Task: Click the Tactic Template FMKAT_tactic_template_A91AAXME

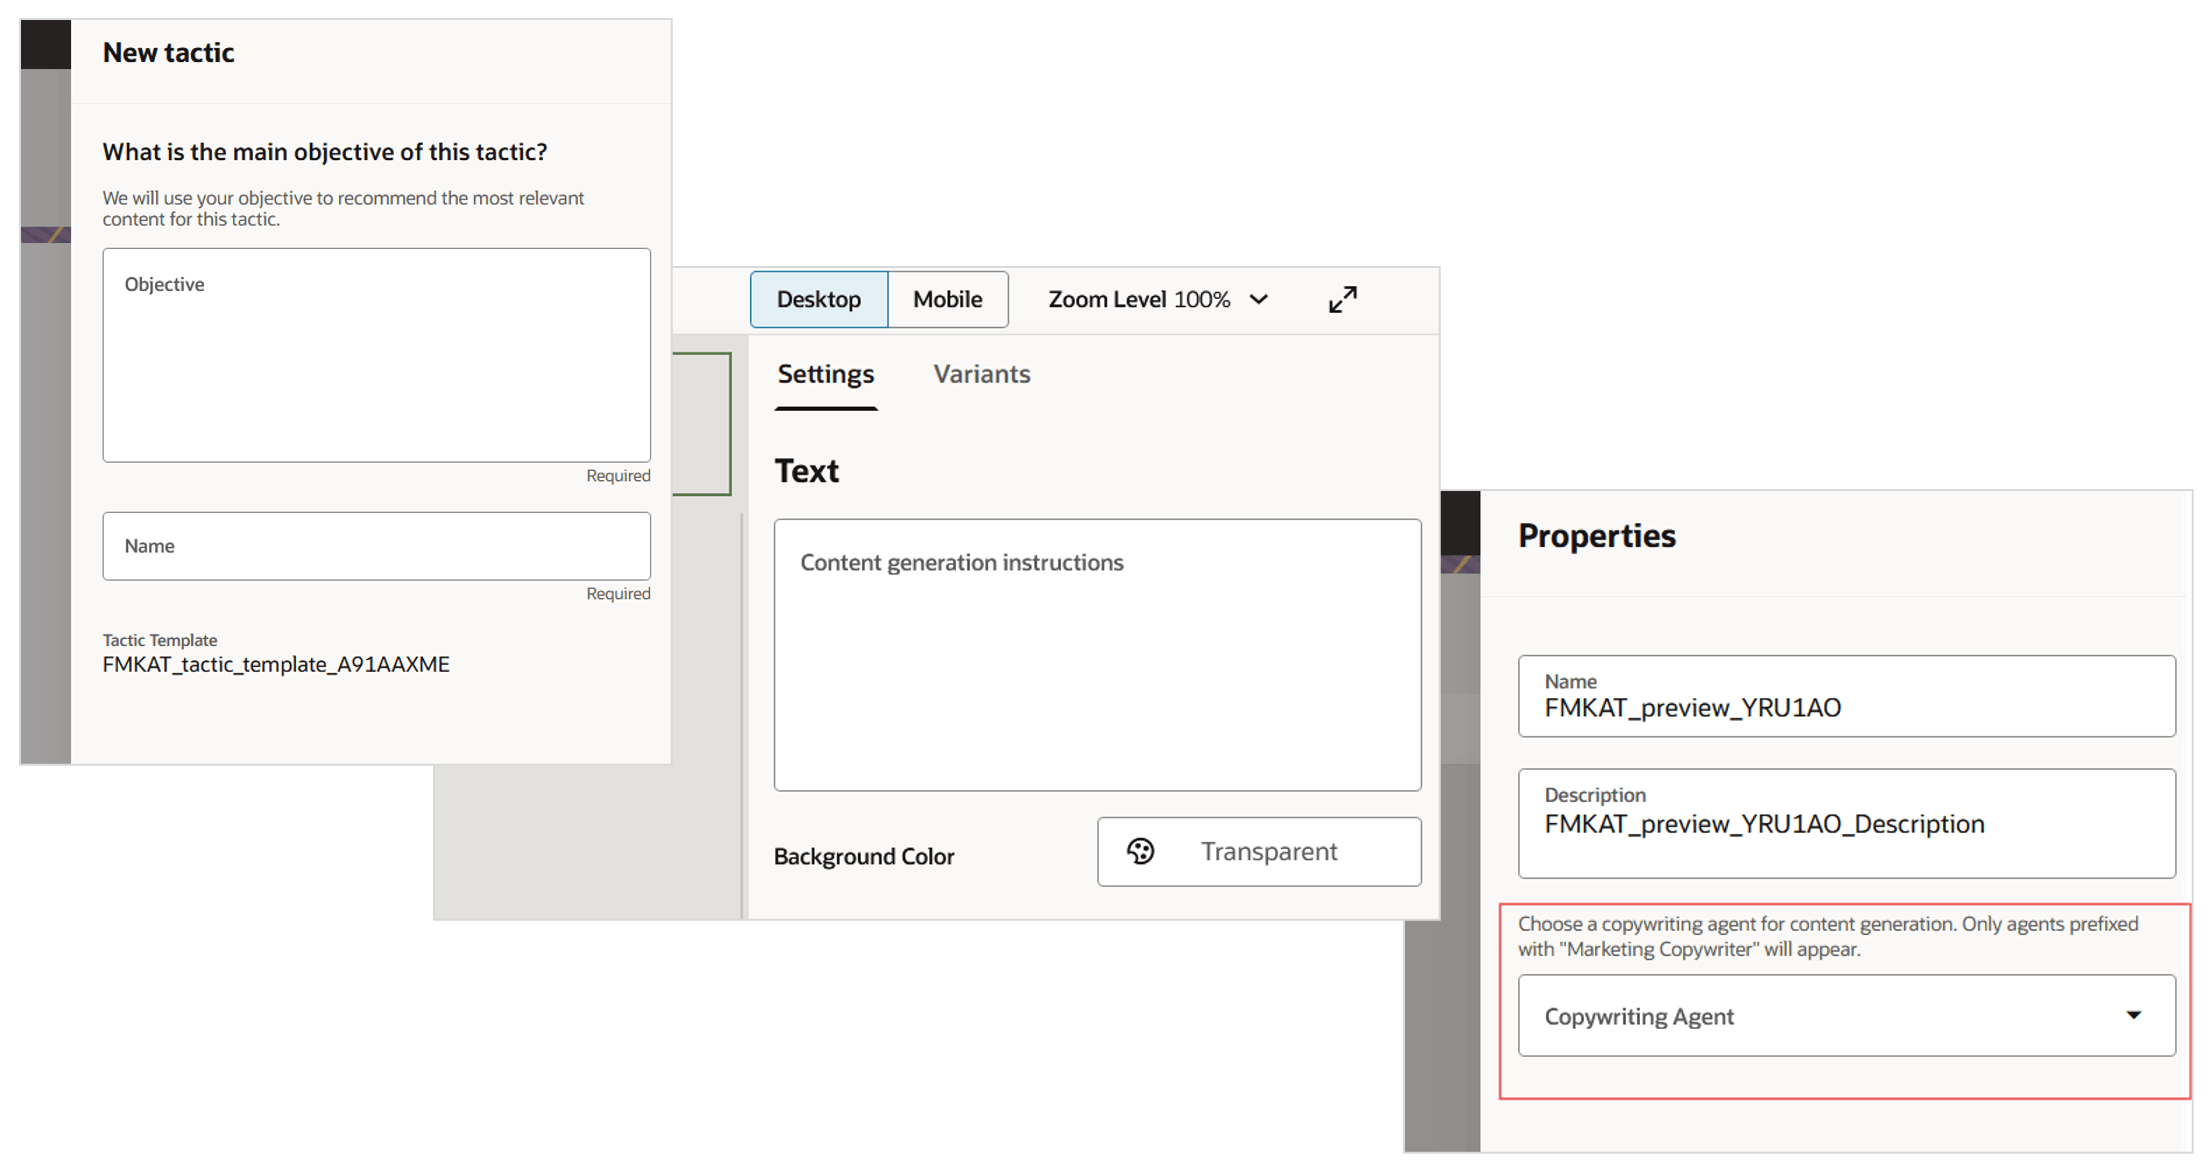Action: 275,664
